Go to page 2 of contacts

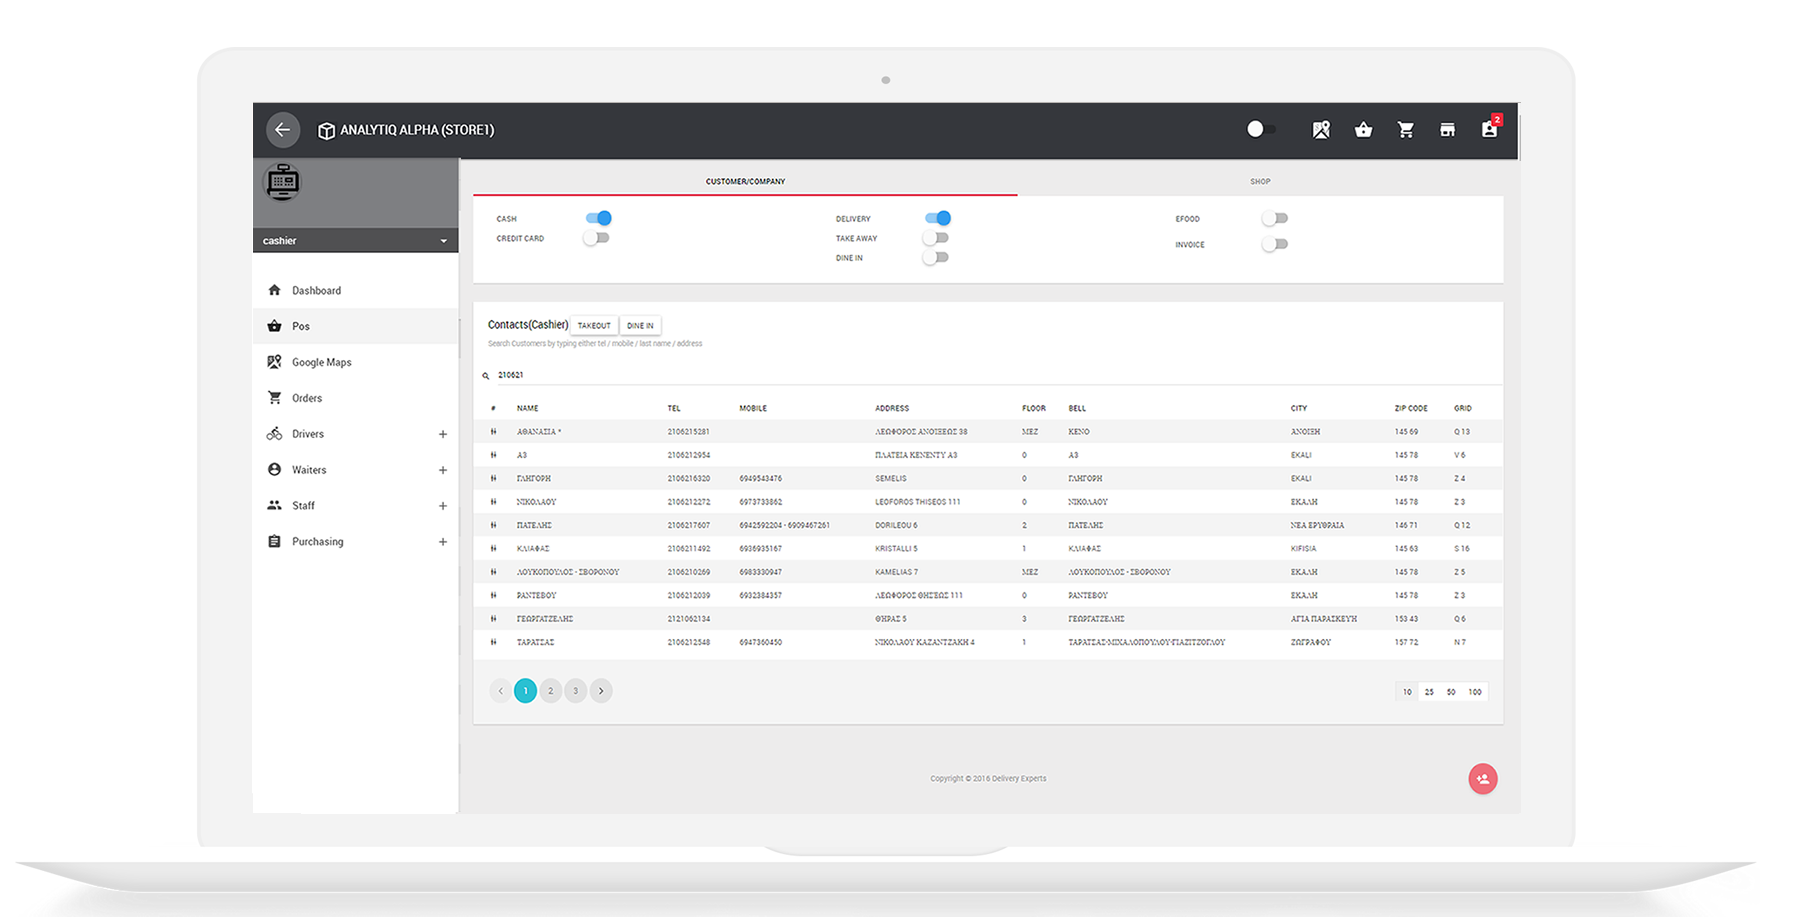click(550, 691)
